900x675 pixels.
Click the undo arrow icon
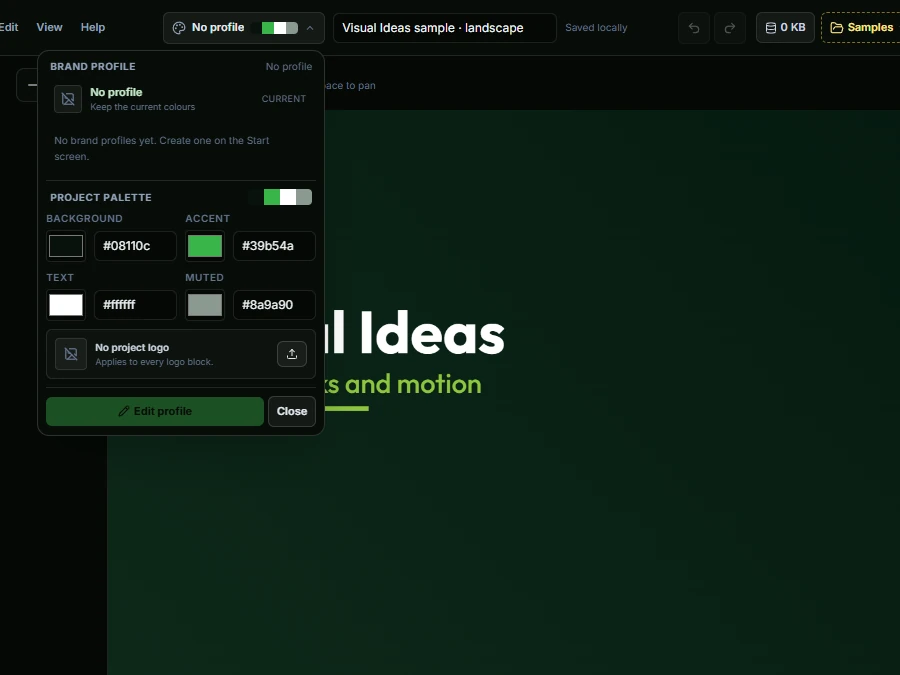tap(694, 28)
